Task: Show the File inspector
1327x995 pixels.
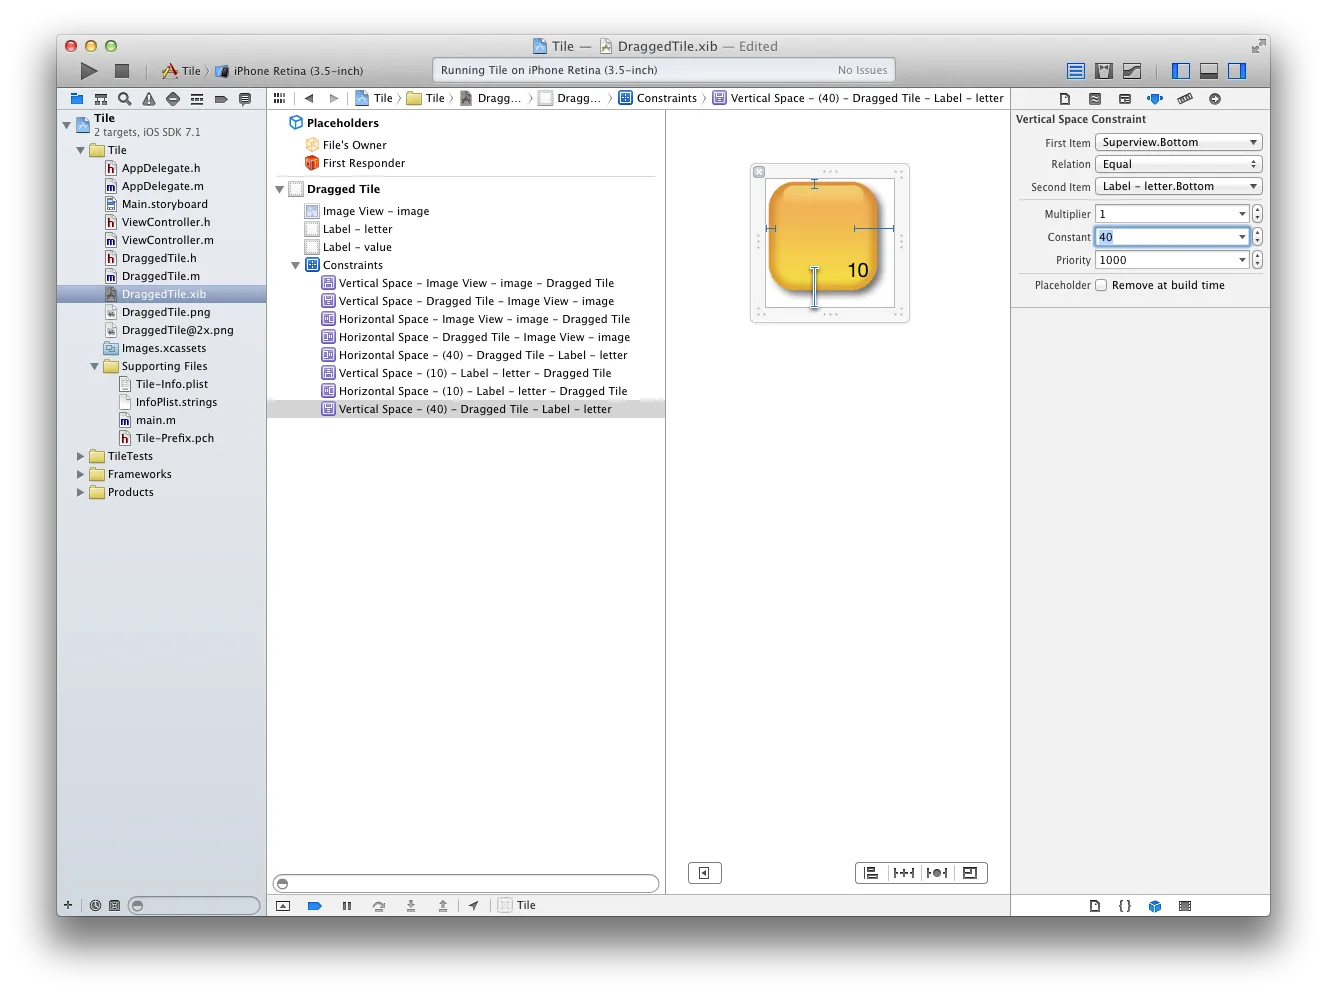Action: coord(1065,99)
